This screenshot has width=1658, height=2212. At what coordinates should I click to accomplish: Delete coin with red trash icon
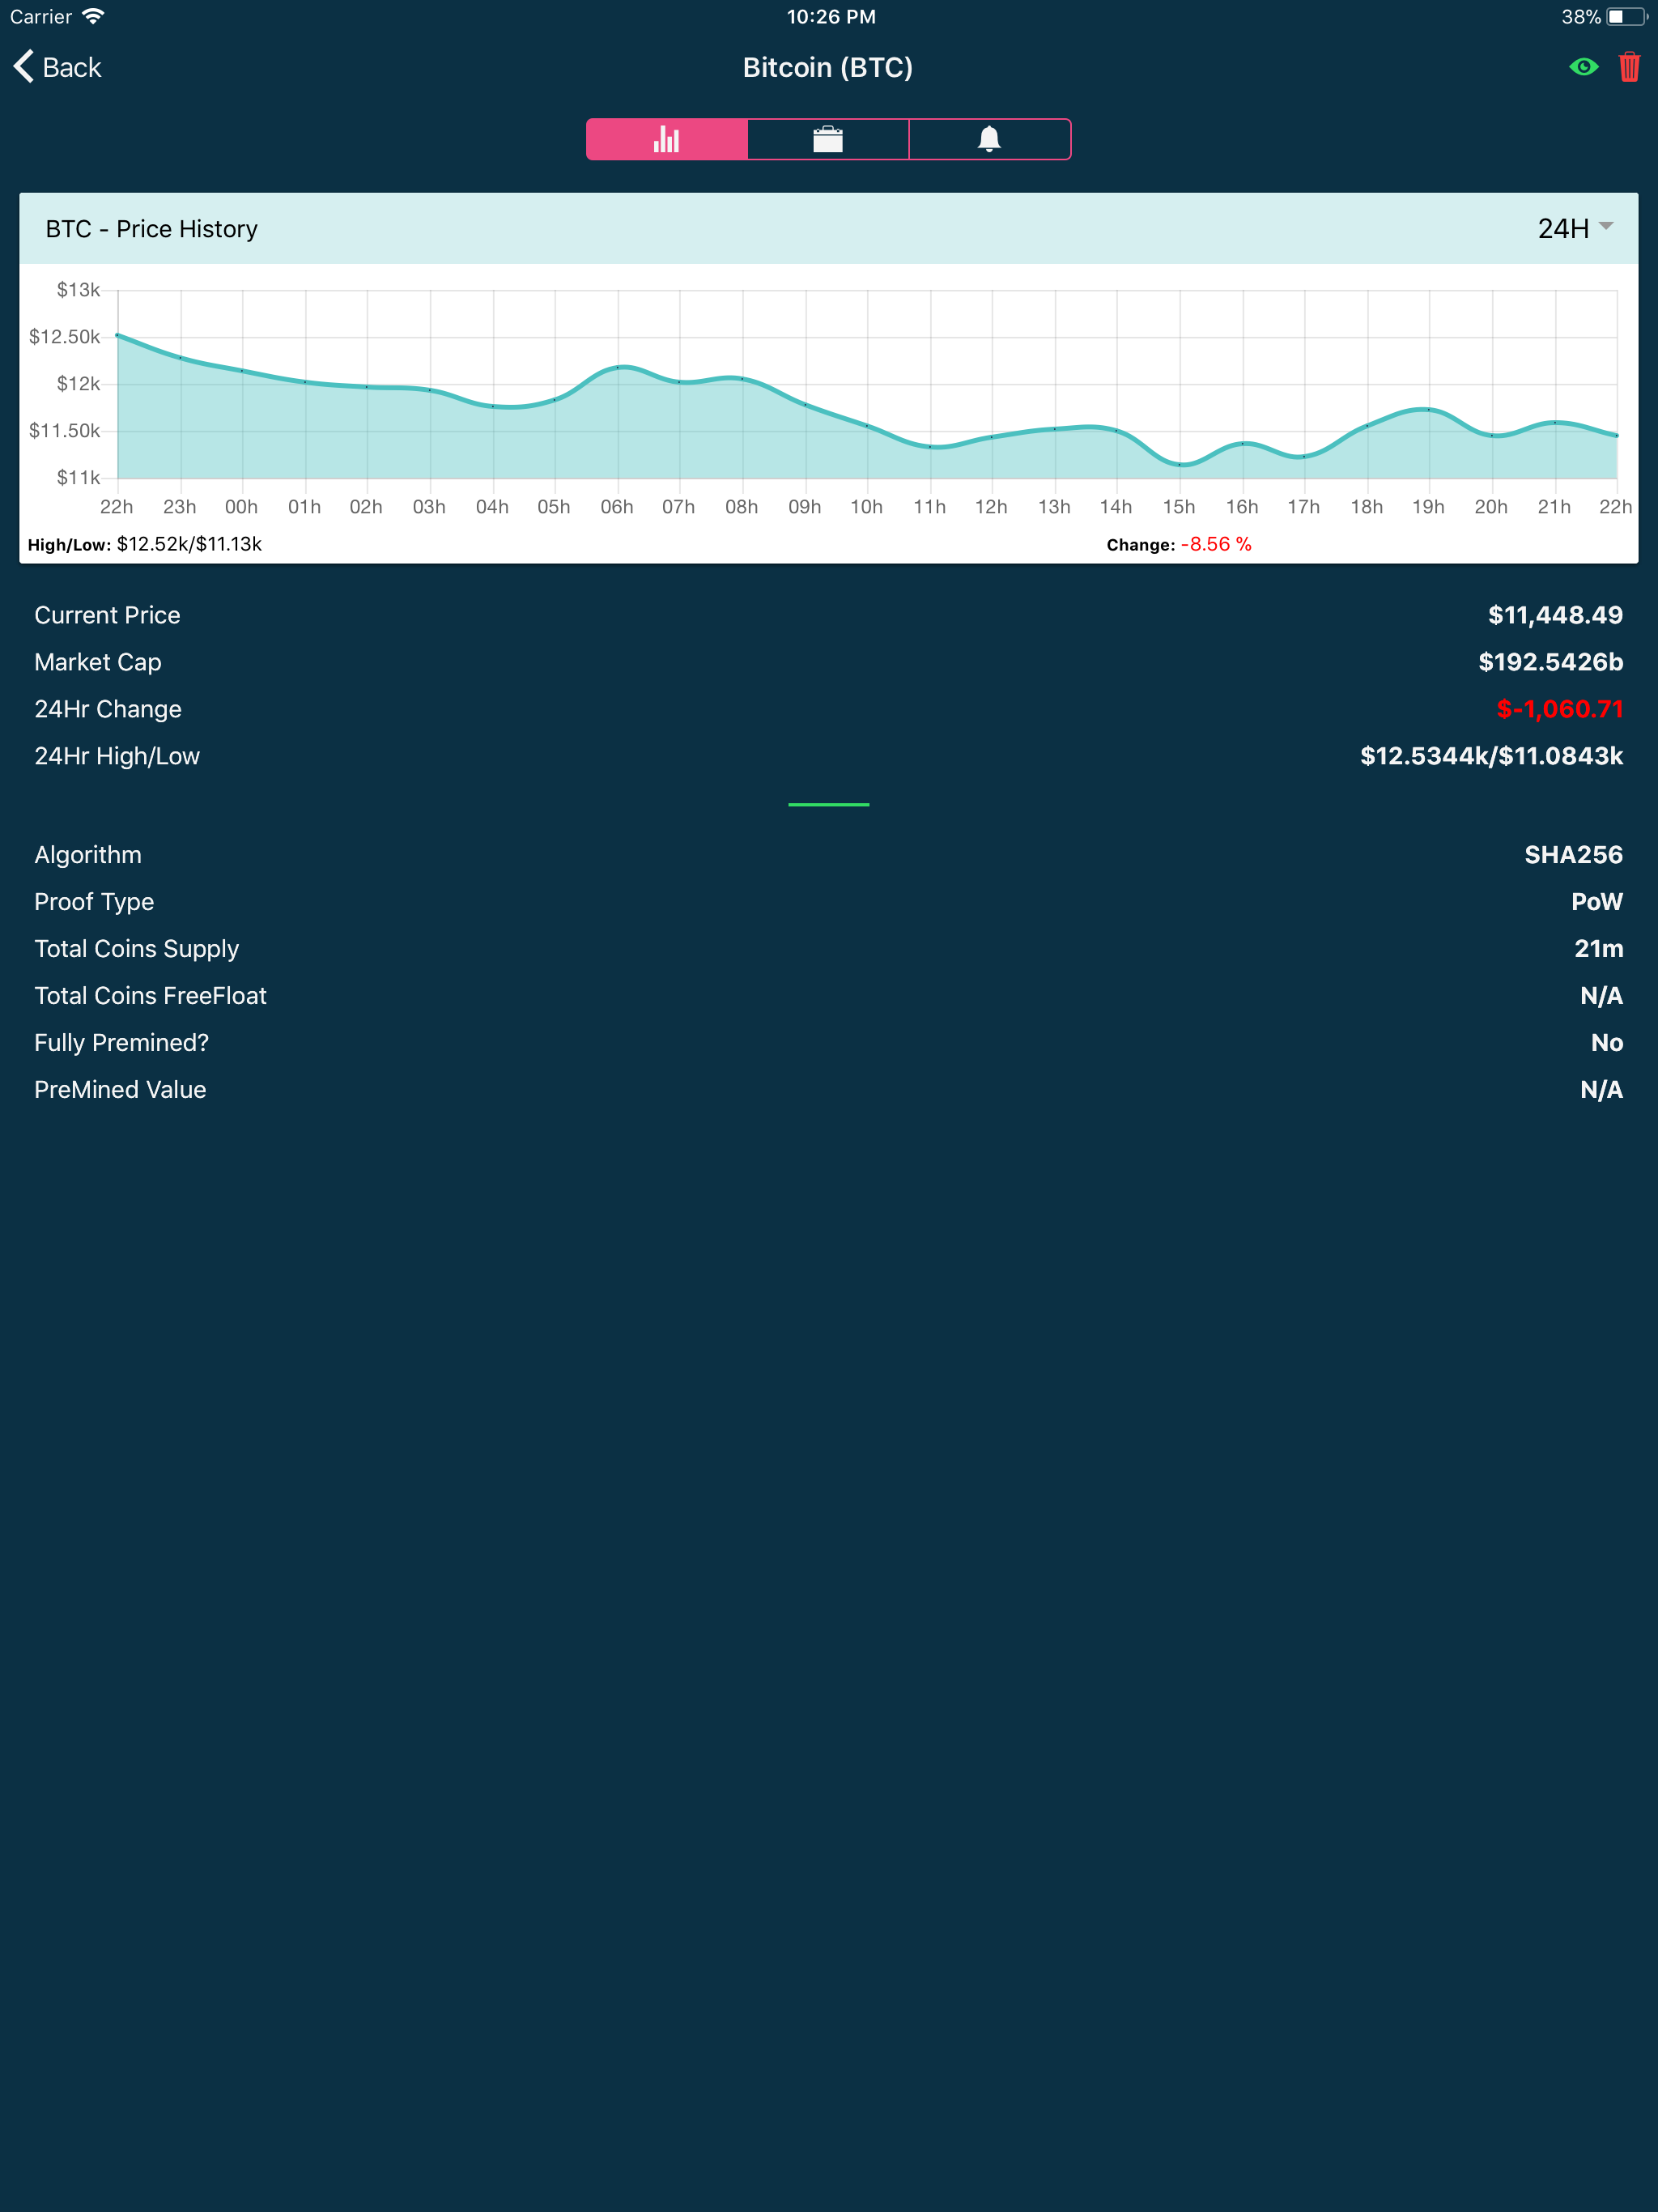[x=1629, y=67]
